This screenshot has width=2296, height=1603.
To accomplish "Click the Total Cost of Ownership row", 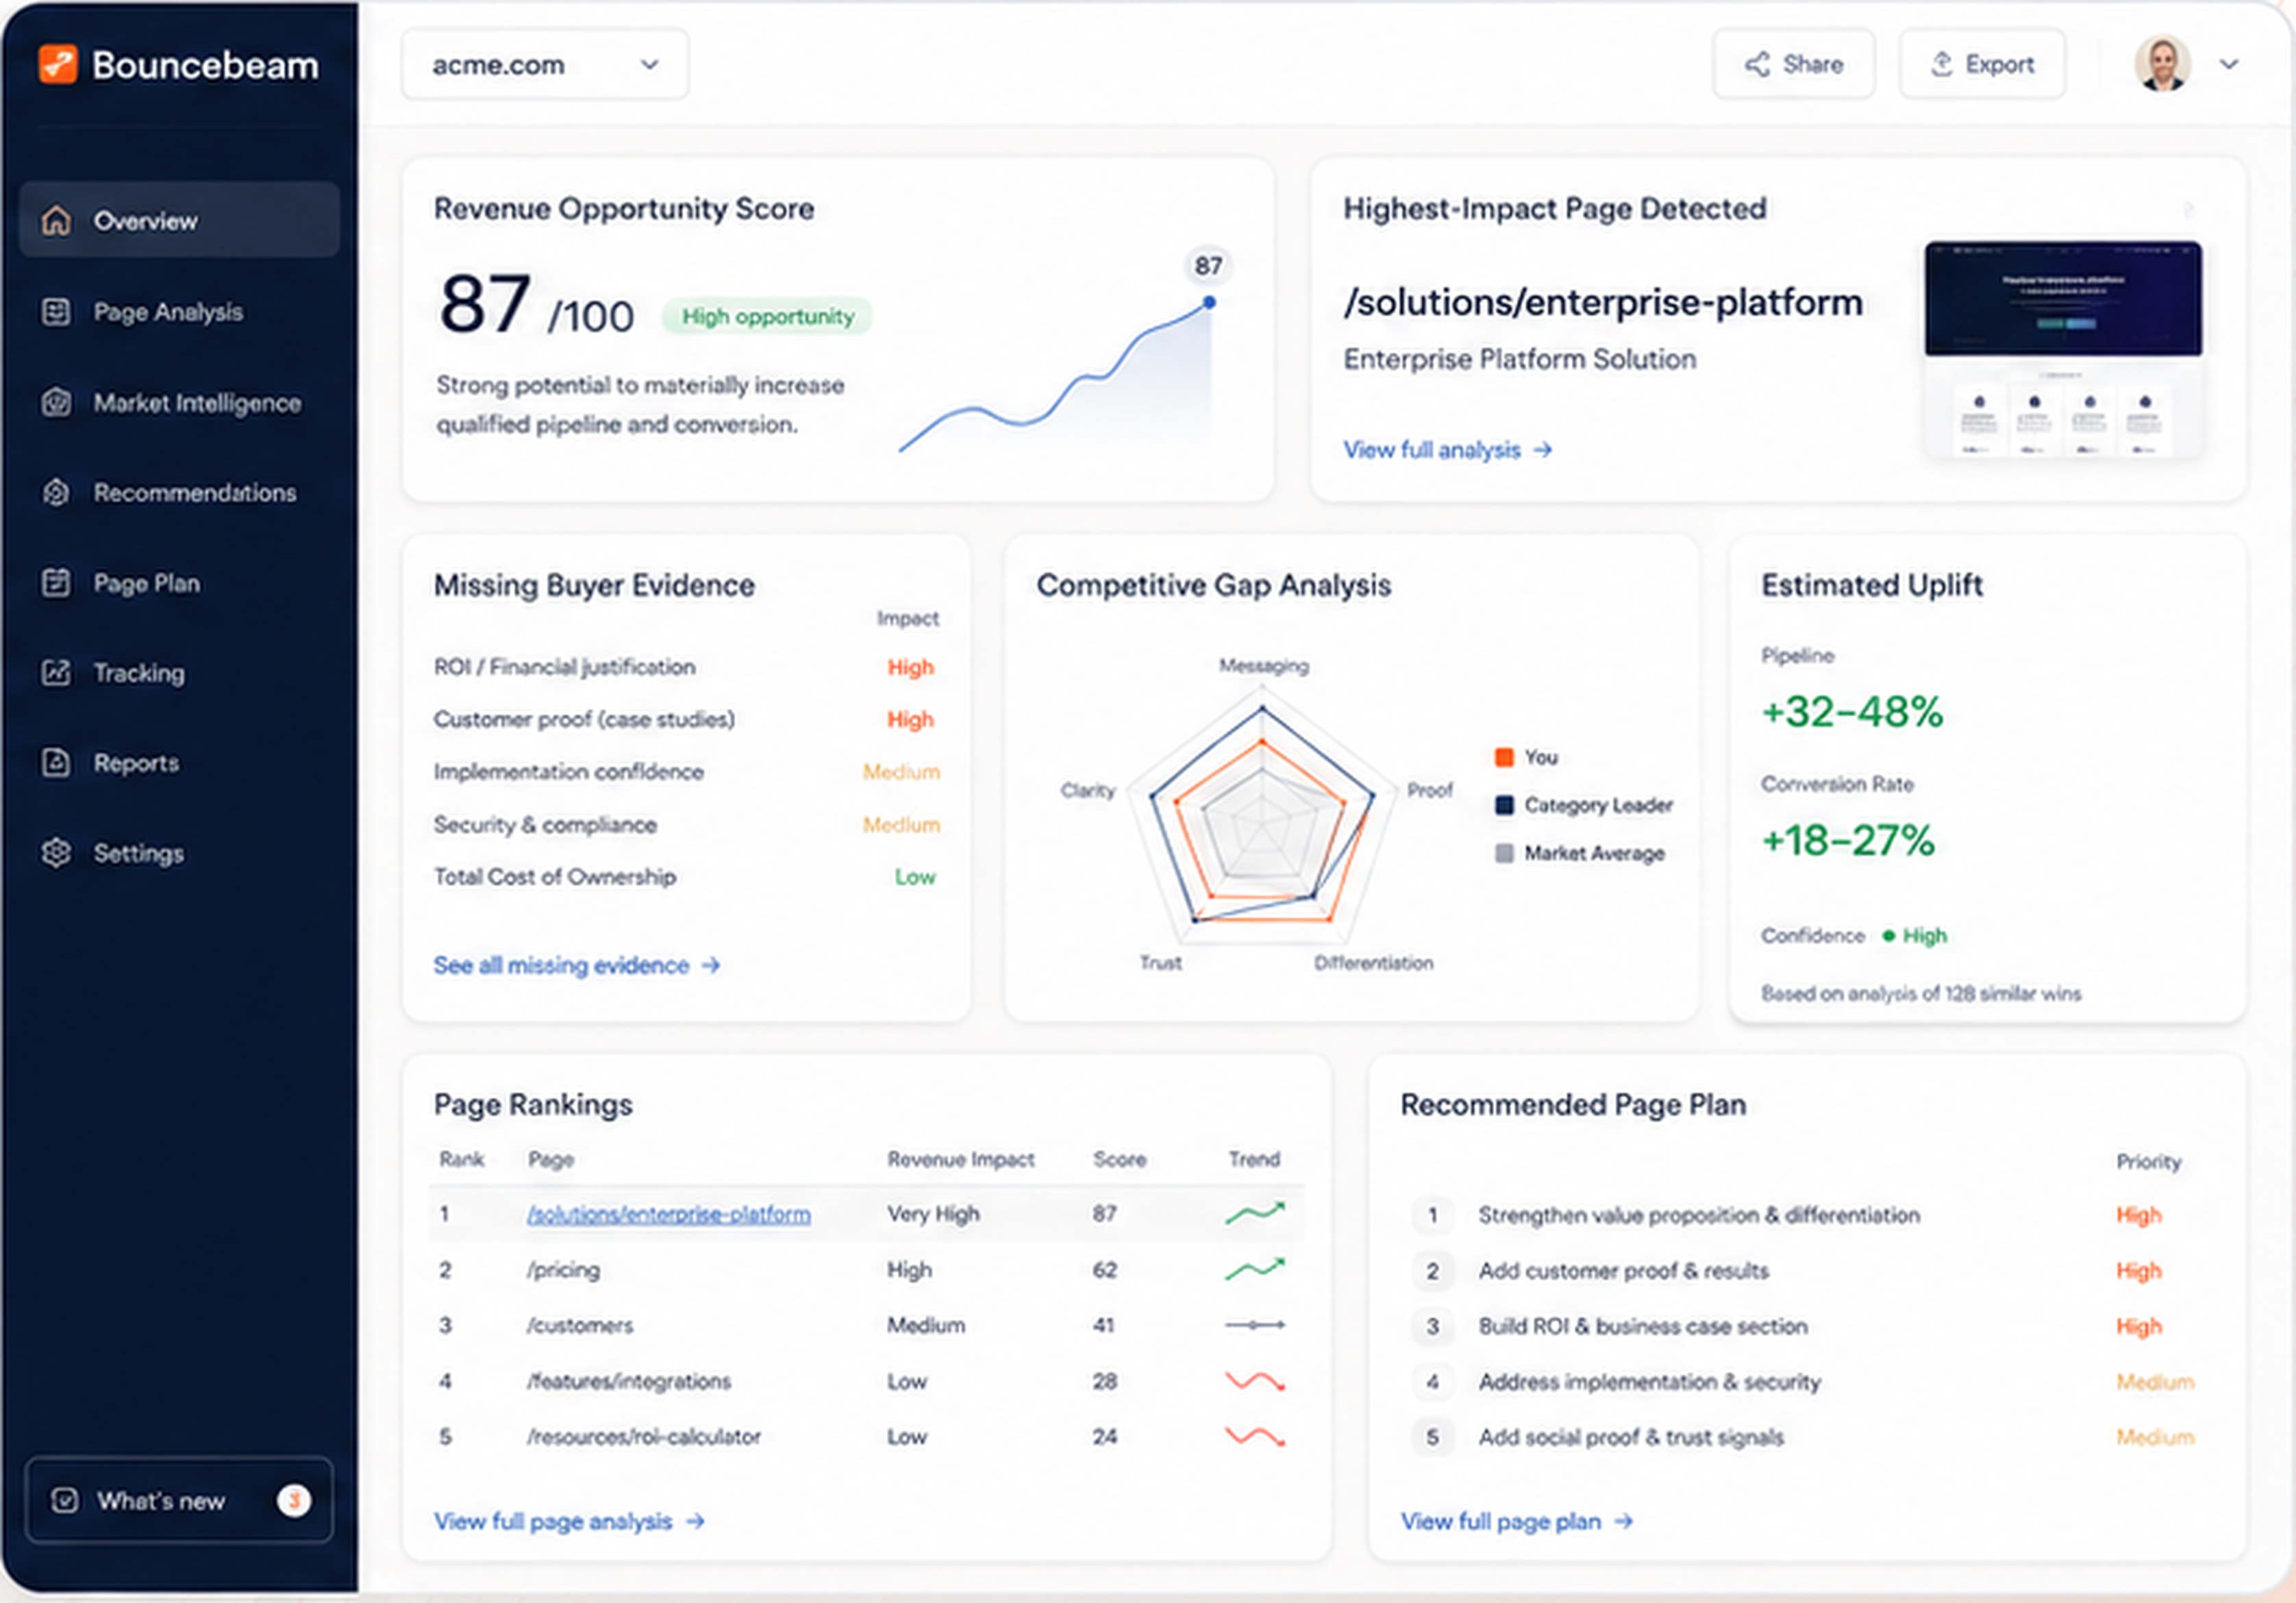I will (x=686, y=877).
